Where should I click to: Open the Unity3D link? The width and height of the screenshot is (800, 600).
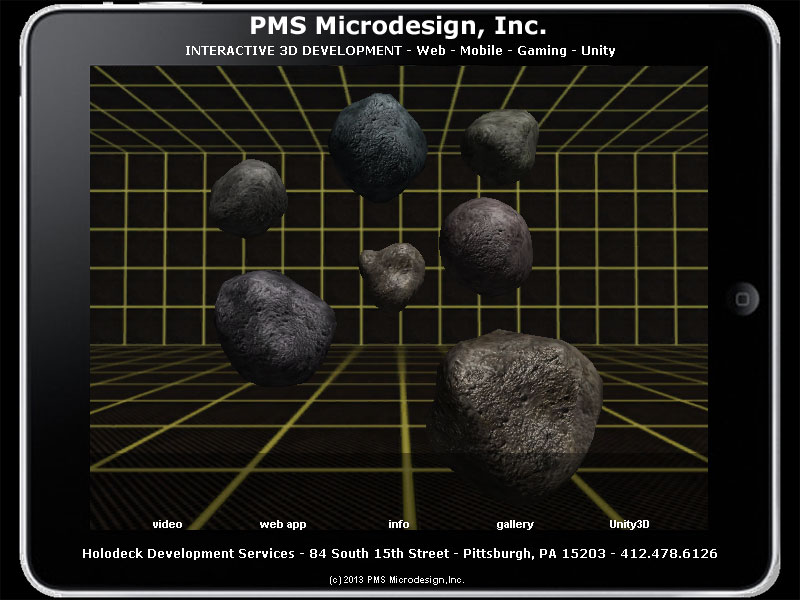pos(629,524)
